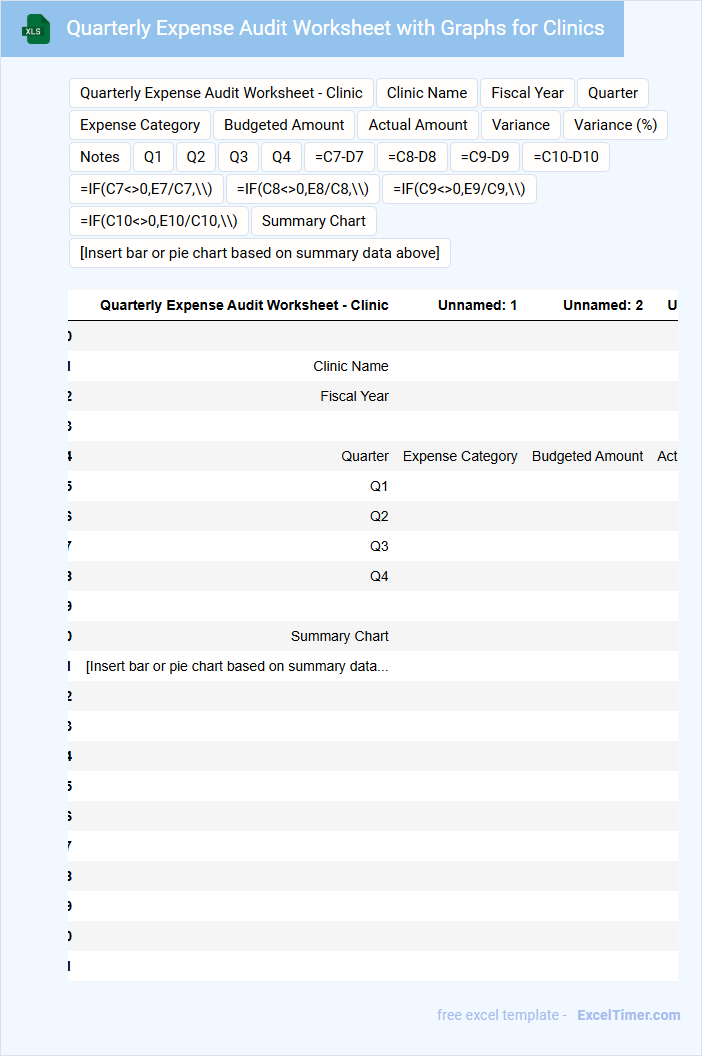Image resolution: width=702 pixels, height=1056 pixels.
Task: Click the =IF(C9<>0,E9/C9,\\) formula tag
Action: 459,189
